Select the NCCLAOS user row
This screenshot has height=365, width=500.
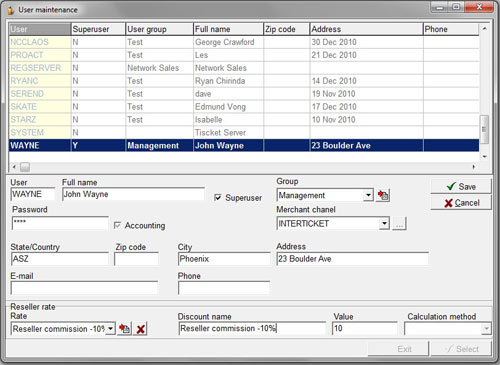(244, 42)
